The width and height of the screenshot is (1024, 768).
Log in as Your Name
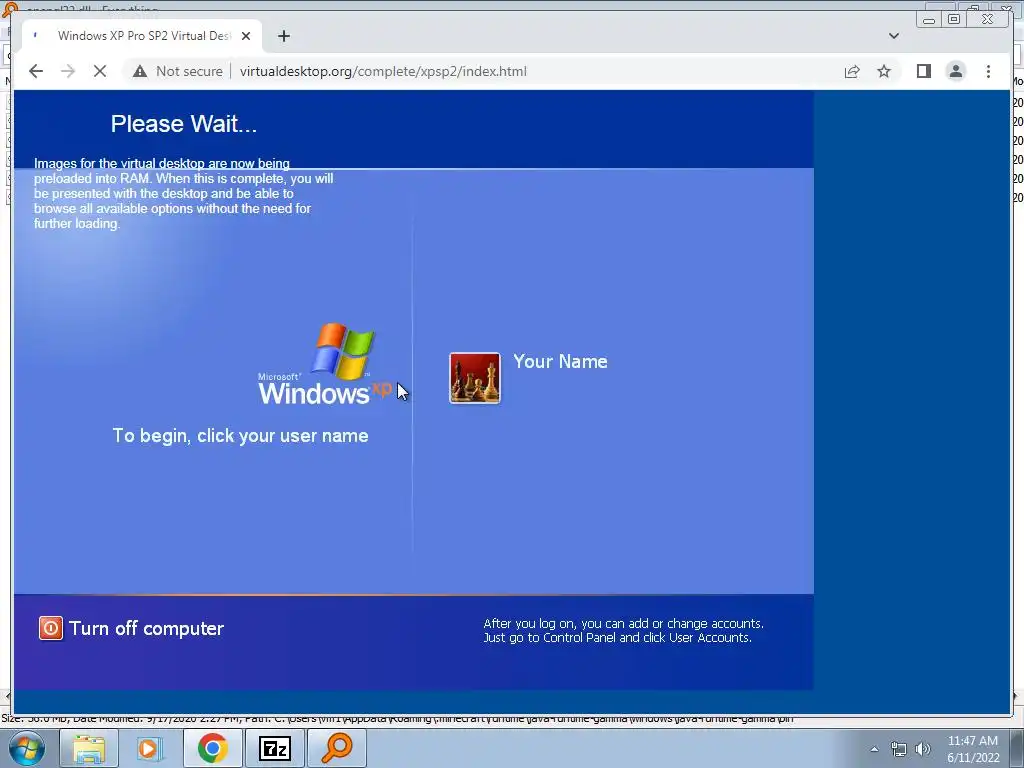(x=560, y=361)
